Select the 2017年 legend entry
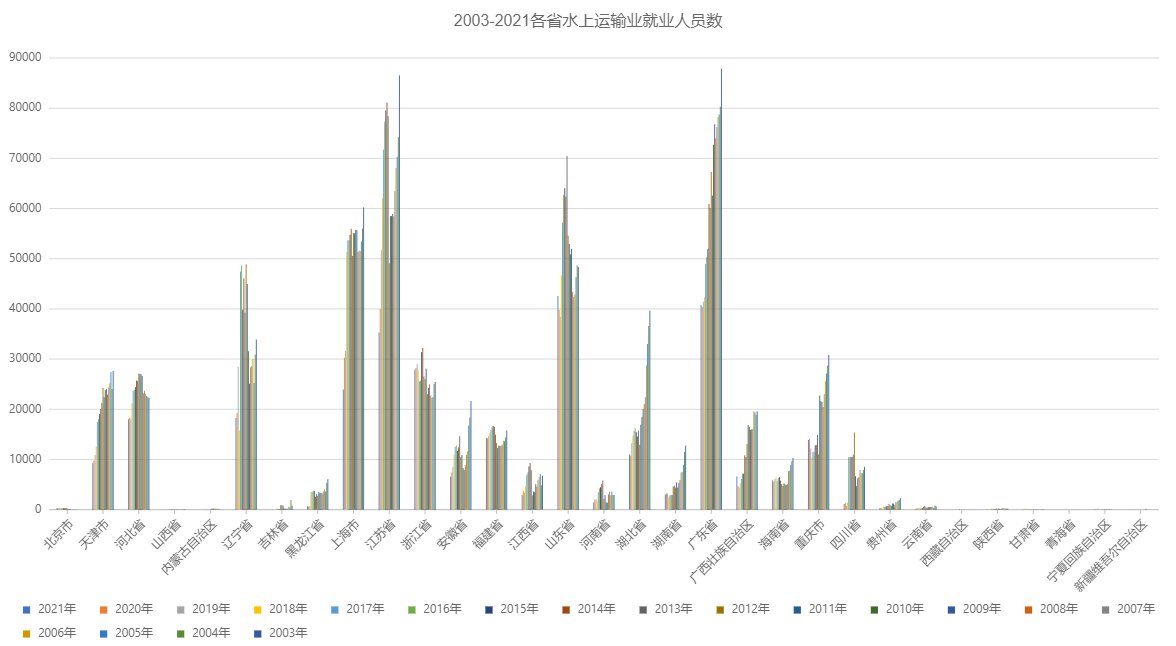 coord(358,608)
